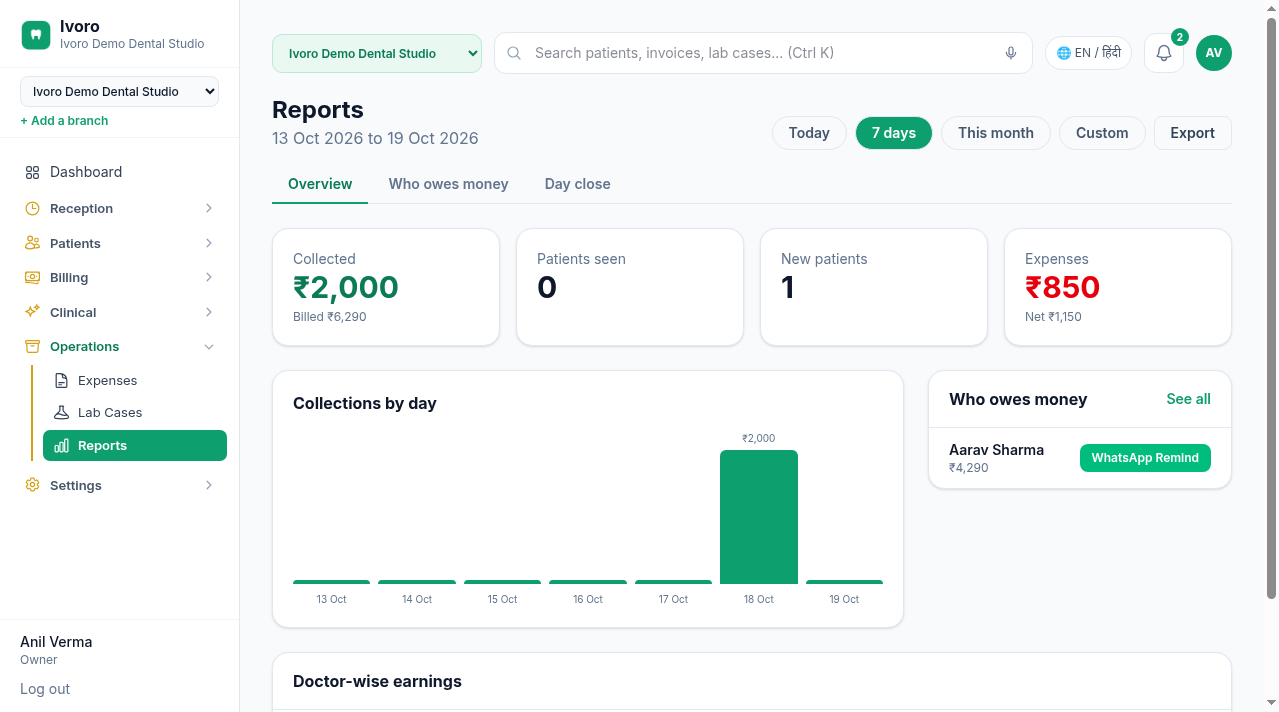The height and width of the screenshot is (712, 1279).
Task: Open the top green clinic dropdown
Action: click(377, 53)
